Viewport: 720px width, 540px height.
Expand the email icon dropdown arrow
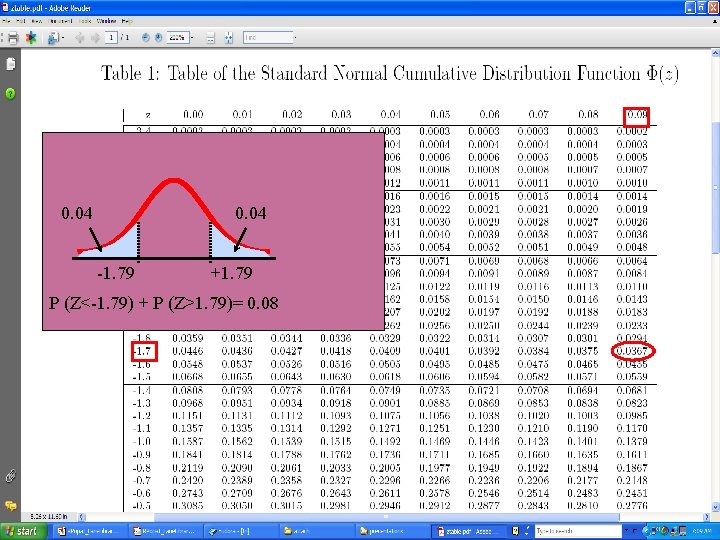[63, 38]
